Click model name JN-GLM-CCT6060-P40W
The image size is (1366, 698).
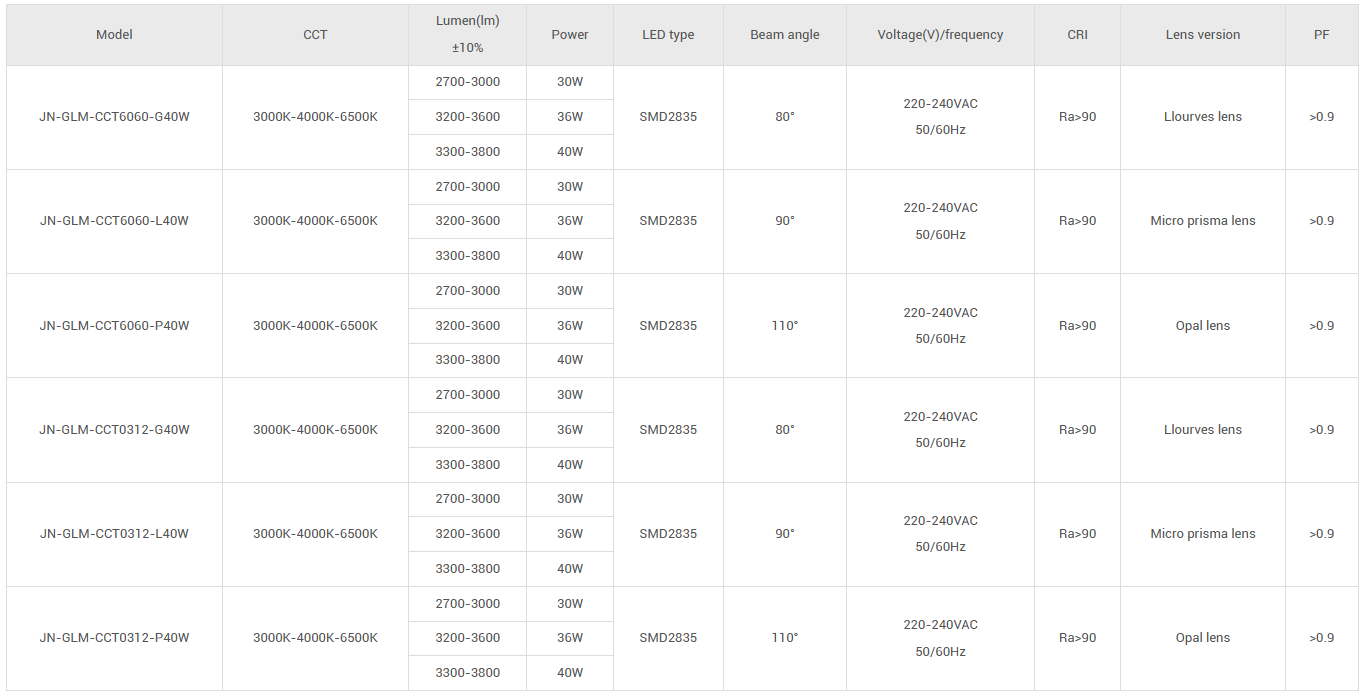click(x=114, y=326)
